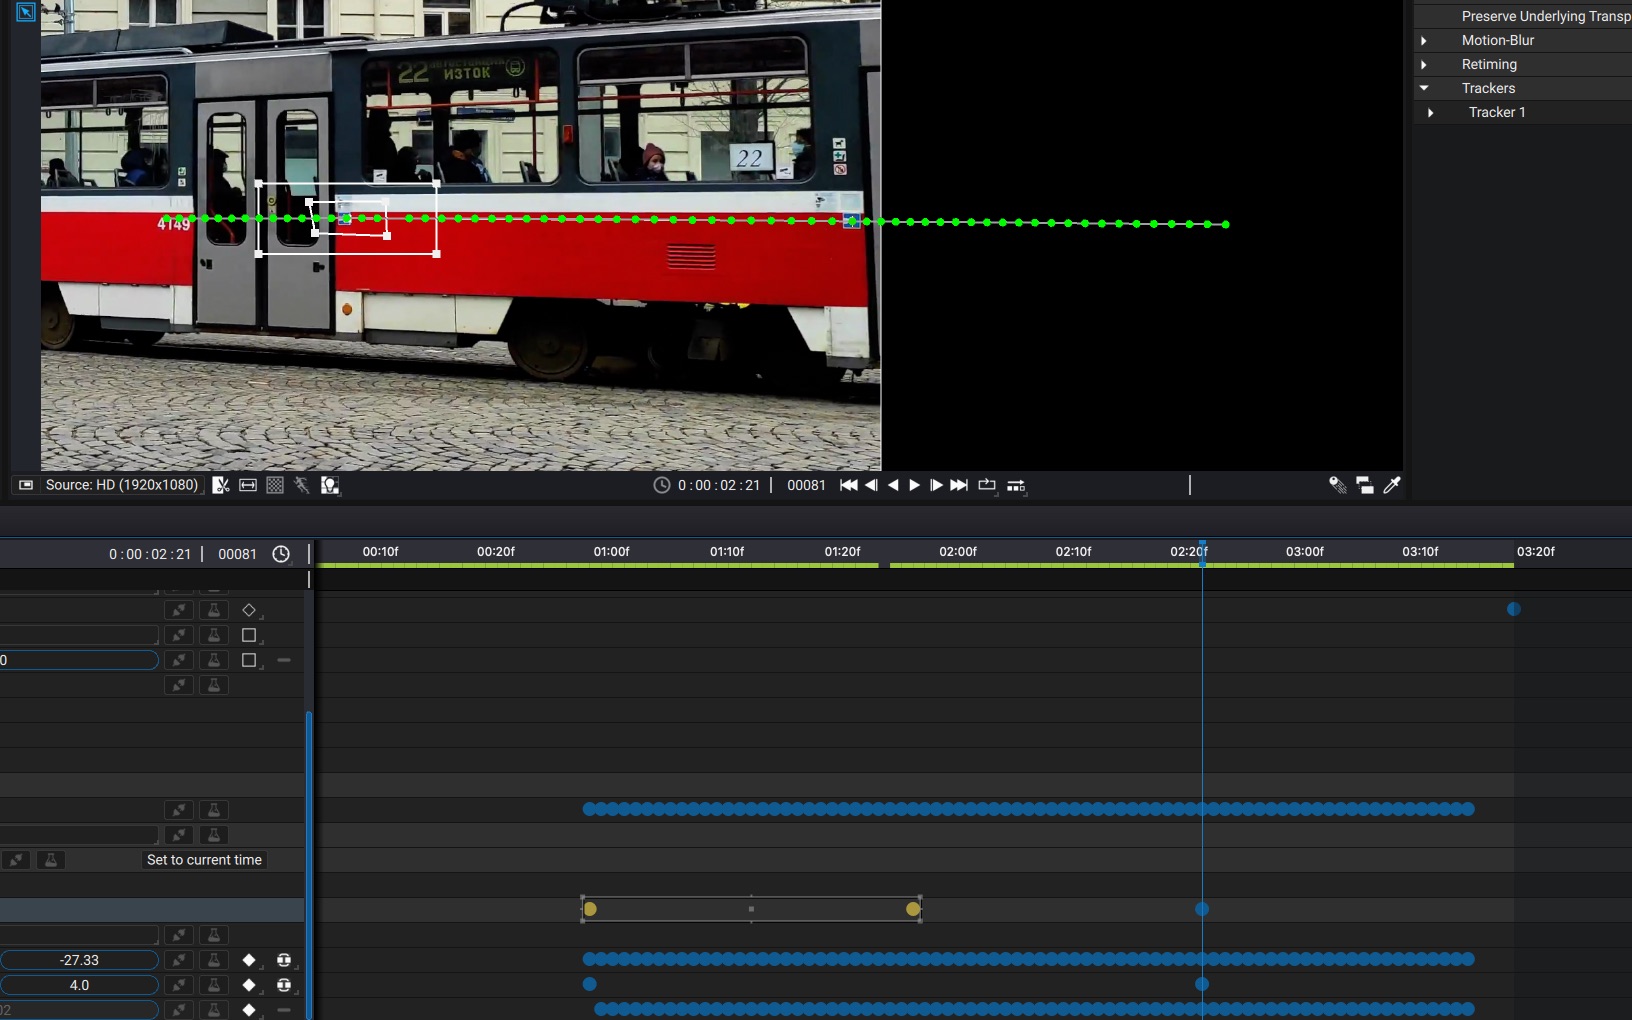Select the Tracker 1 entry

[1497, 112]
